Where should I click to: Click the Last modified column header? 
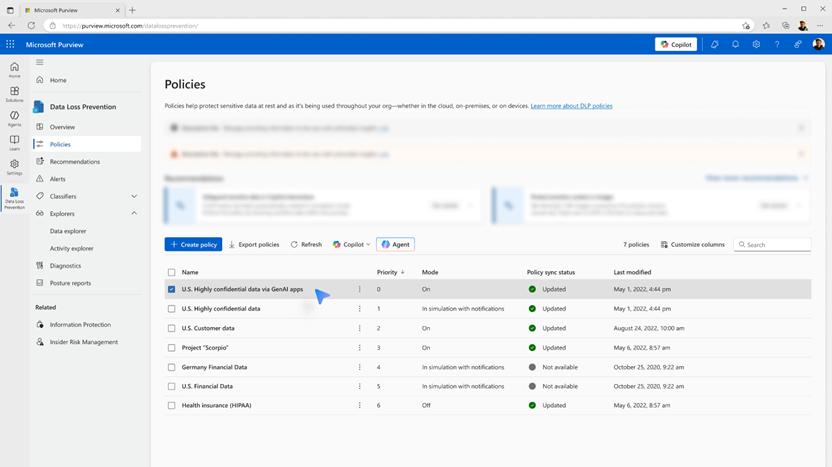pyautogui.click(x=632, y=272)
